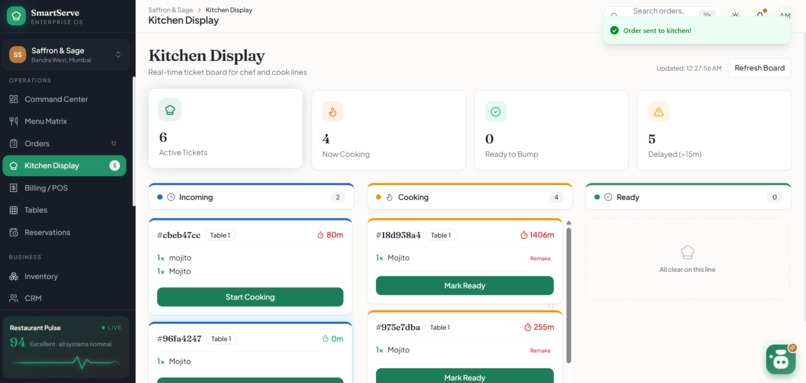Image resolution: width=806 pixels, height=383 pixels.
Task: Click the Command Center grid icon
Action: tap(14, 99)
